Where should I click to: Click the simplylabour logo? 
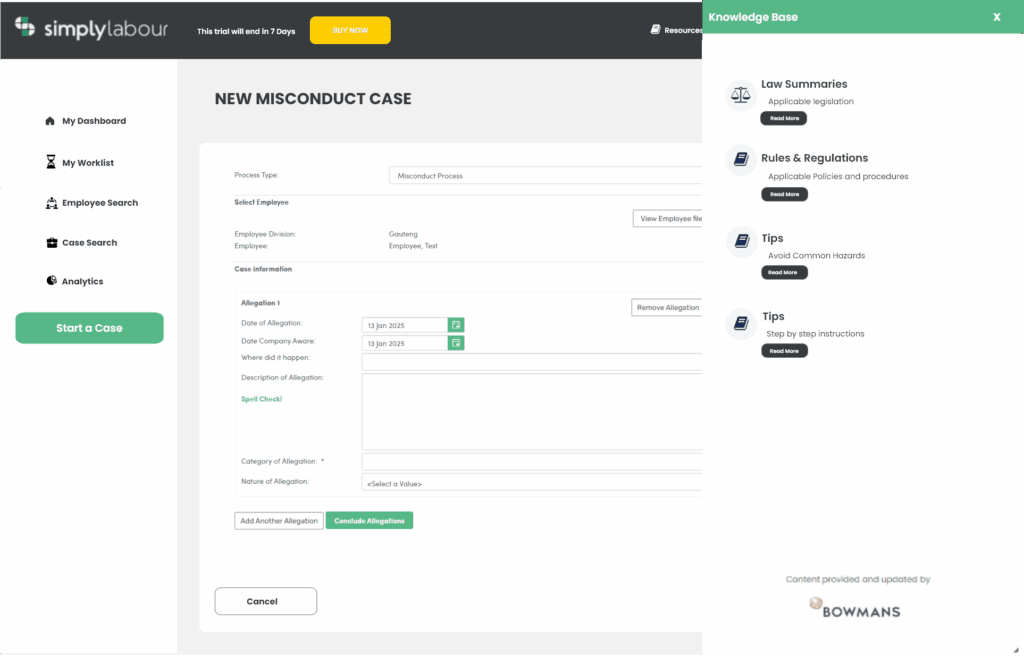tap(92, 29)
